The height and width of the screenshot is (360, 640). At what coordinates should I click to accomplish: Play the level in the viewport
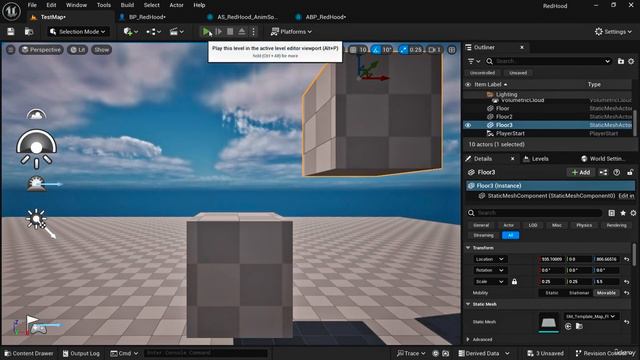click(x=207, y=31)
